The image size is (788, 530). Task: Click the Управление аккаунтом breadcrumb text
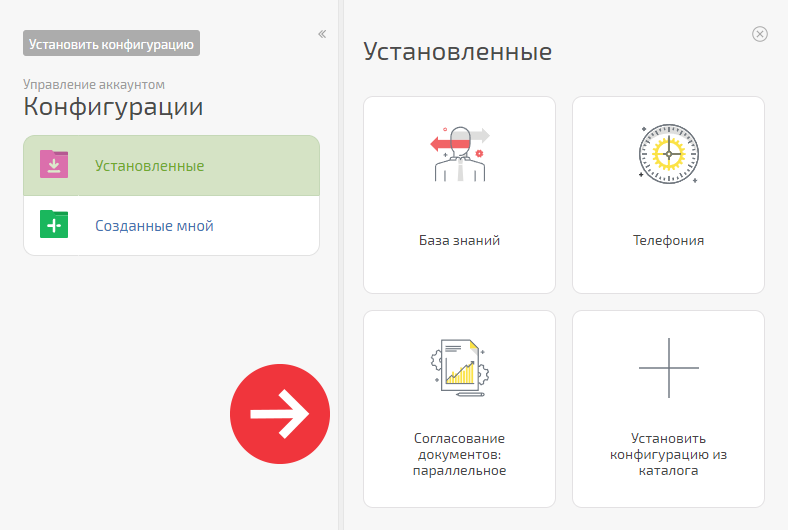94,84
